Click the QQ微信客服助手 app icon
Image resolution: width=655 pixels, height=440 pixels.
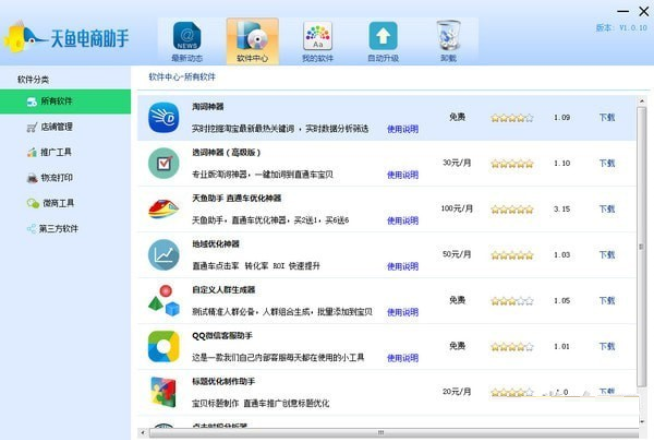163,346
